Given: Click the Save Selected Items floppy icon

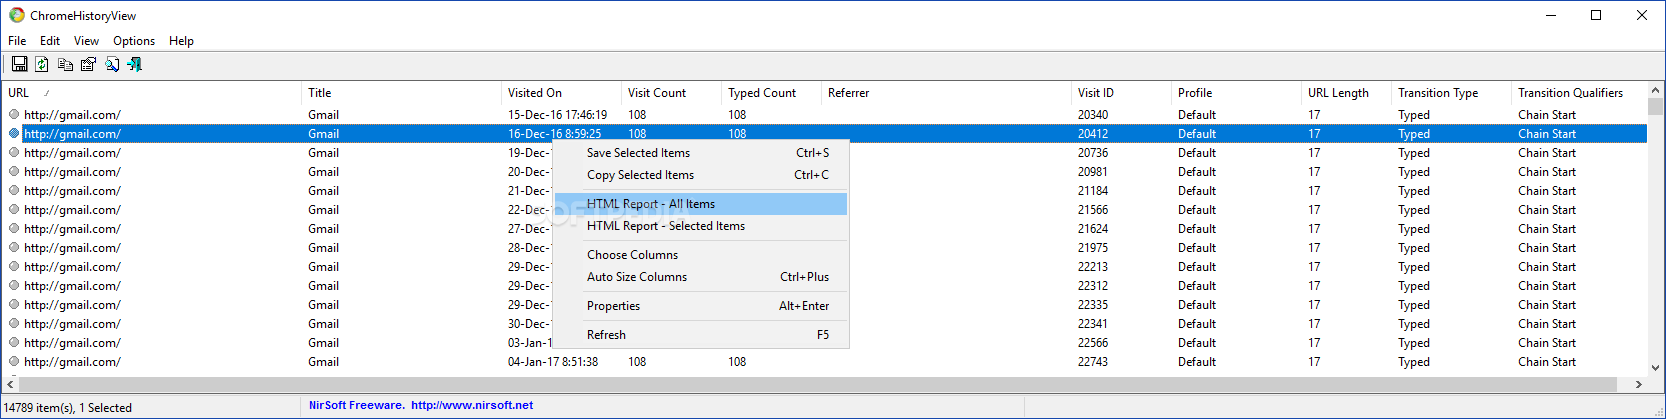Looking at the screenshot, I should coord(19,64).
